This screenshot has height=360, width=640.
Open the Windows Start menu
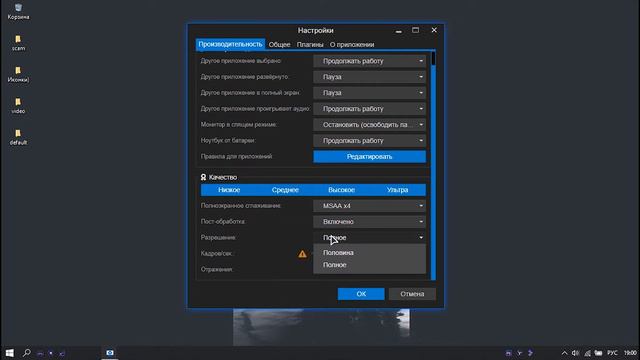tap(10, 353)
